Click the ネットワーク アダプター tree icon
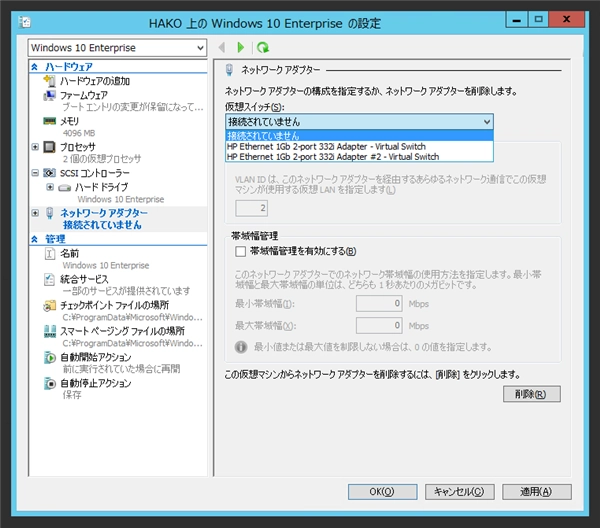600x528 pixels. click(49, 213)
